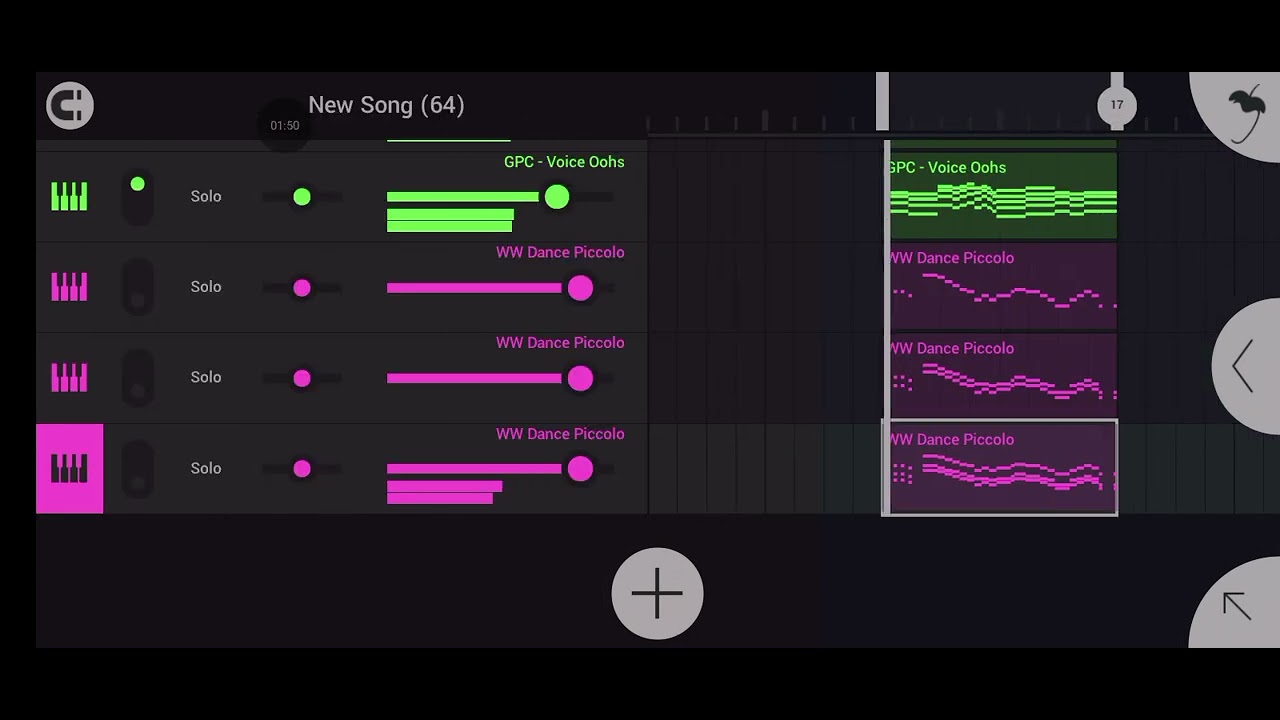Solo the bottom WW Dance Piccolo track
The width and height of the screenshot is (1280, 720).
click(206, 468)
